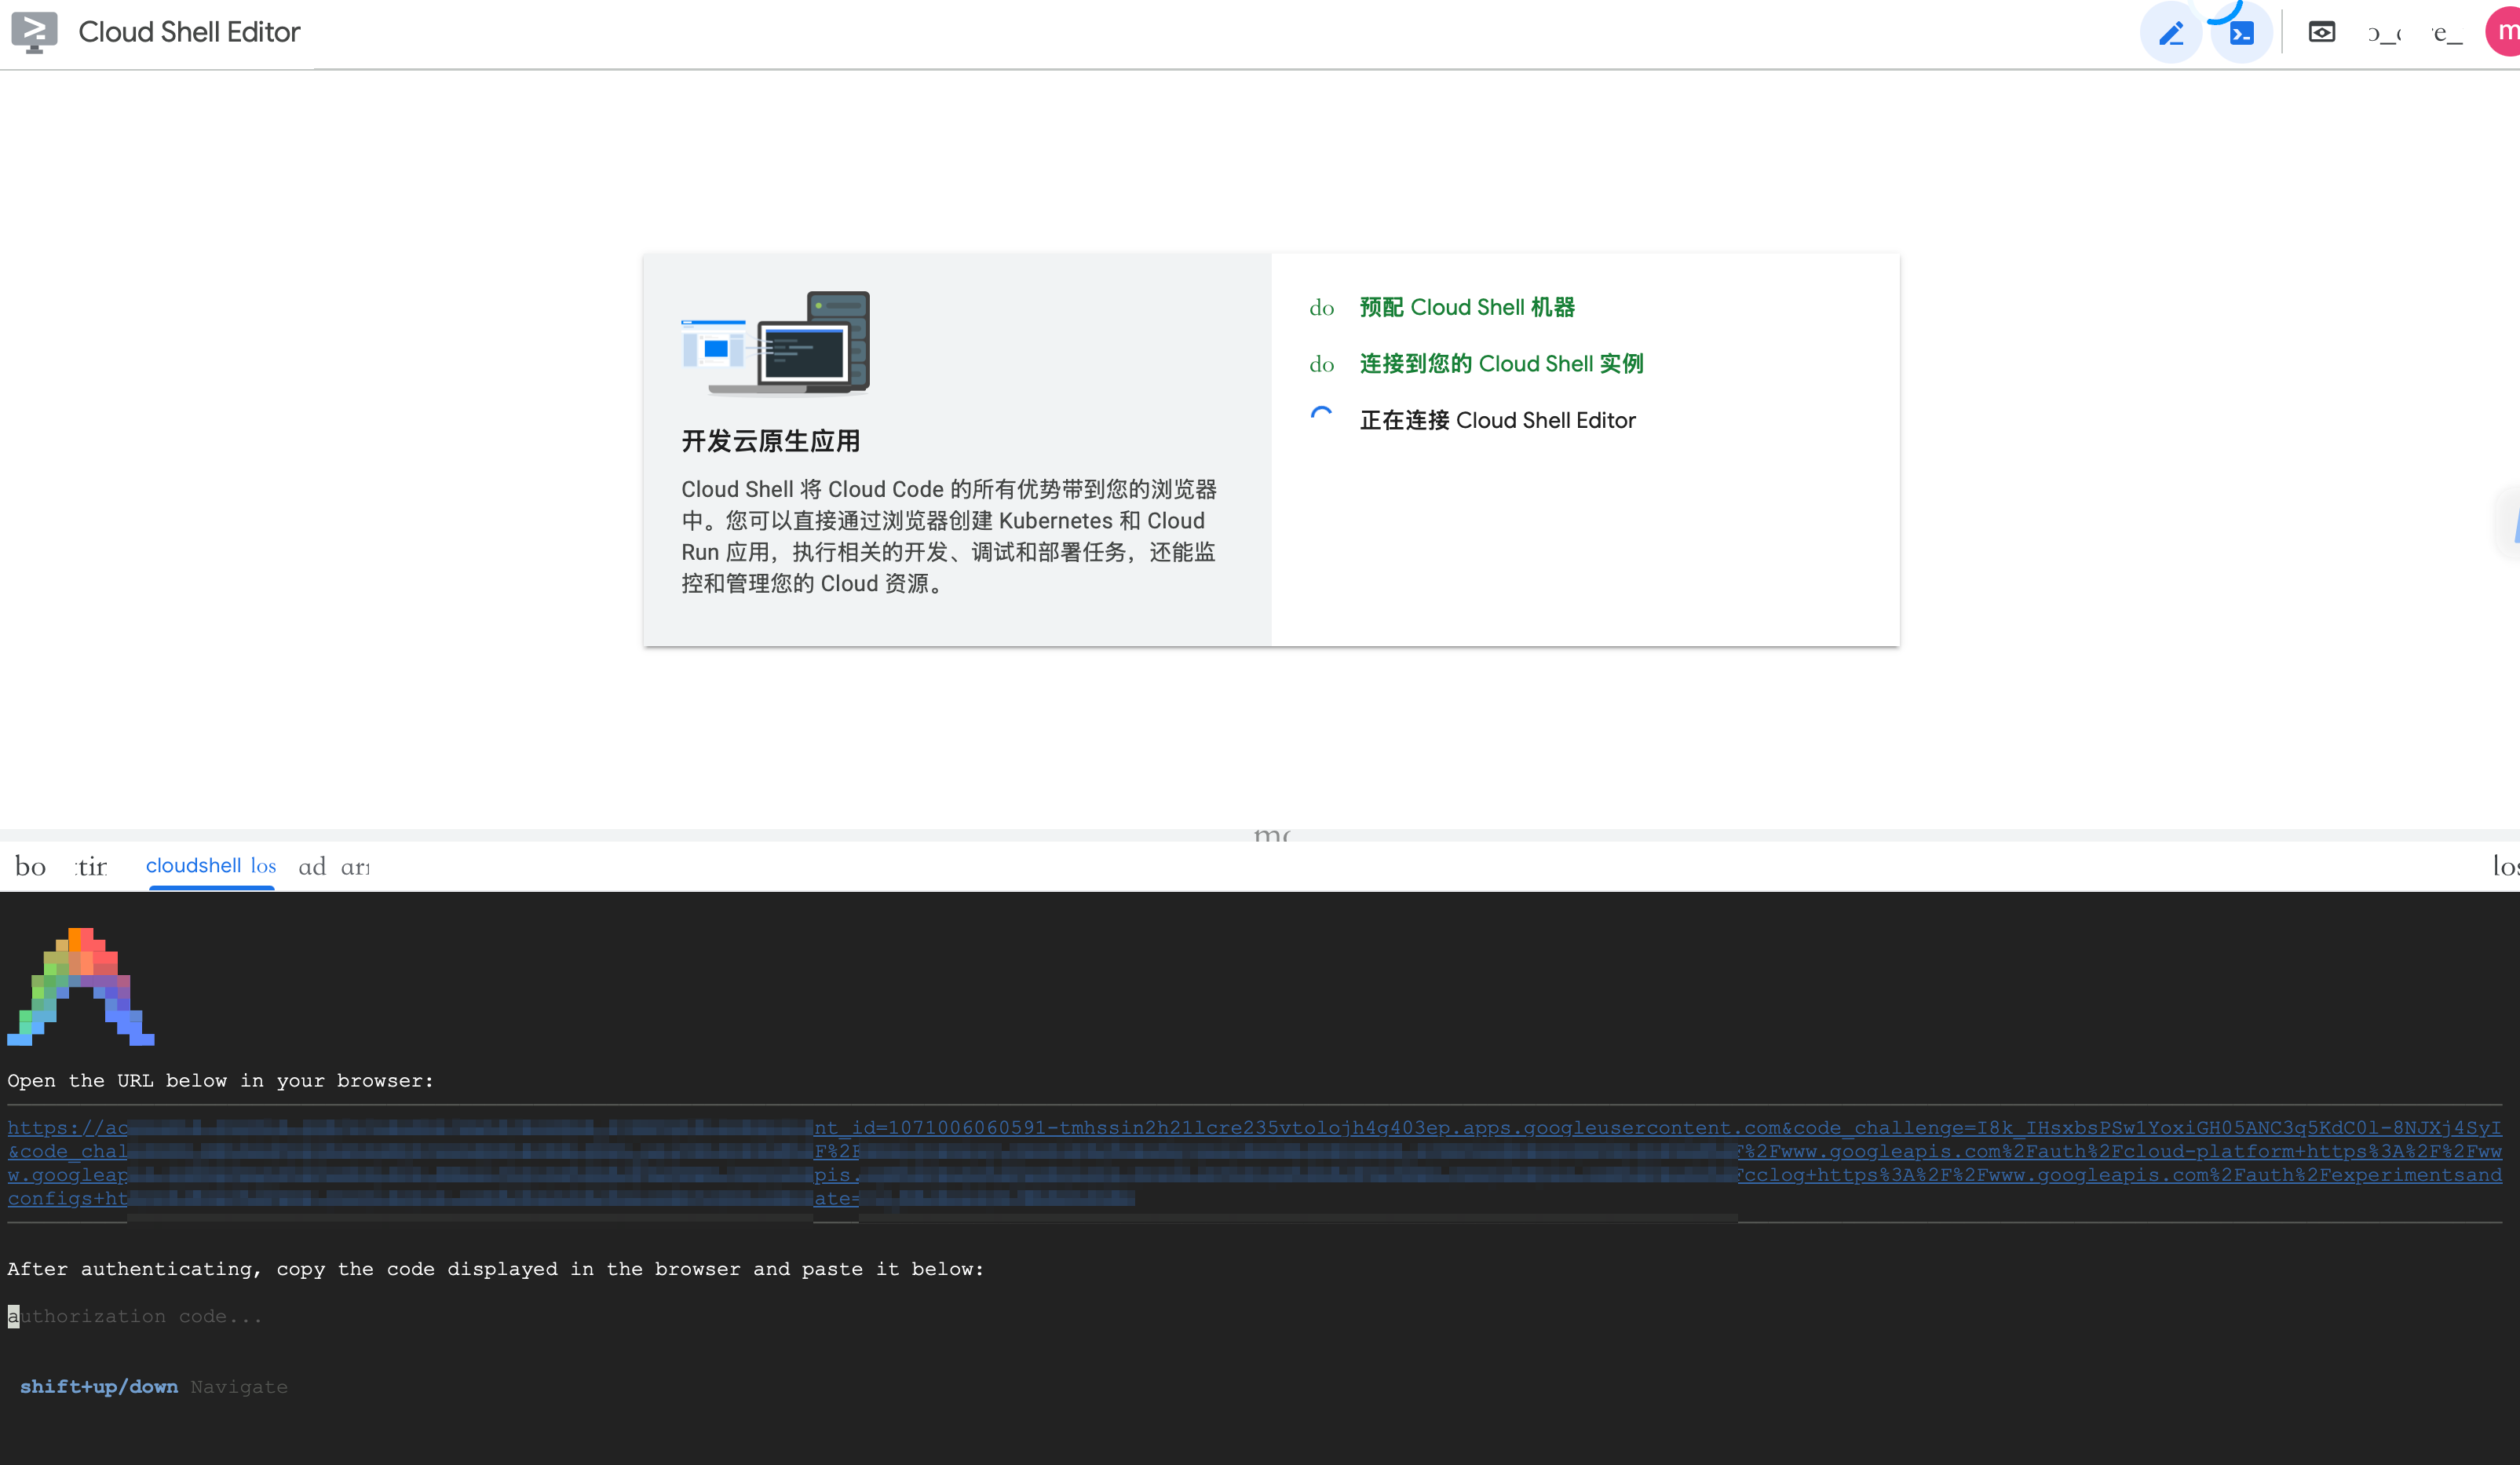
Task: Click the text '预配 Cloud Shell 机器'
Action: [1467, 307]
